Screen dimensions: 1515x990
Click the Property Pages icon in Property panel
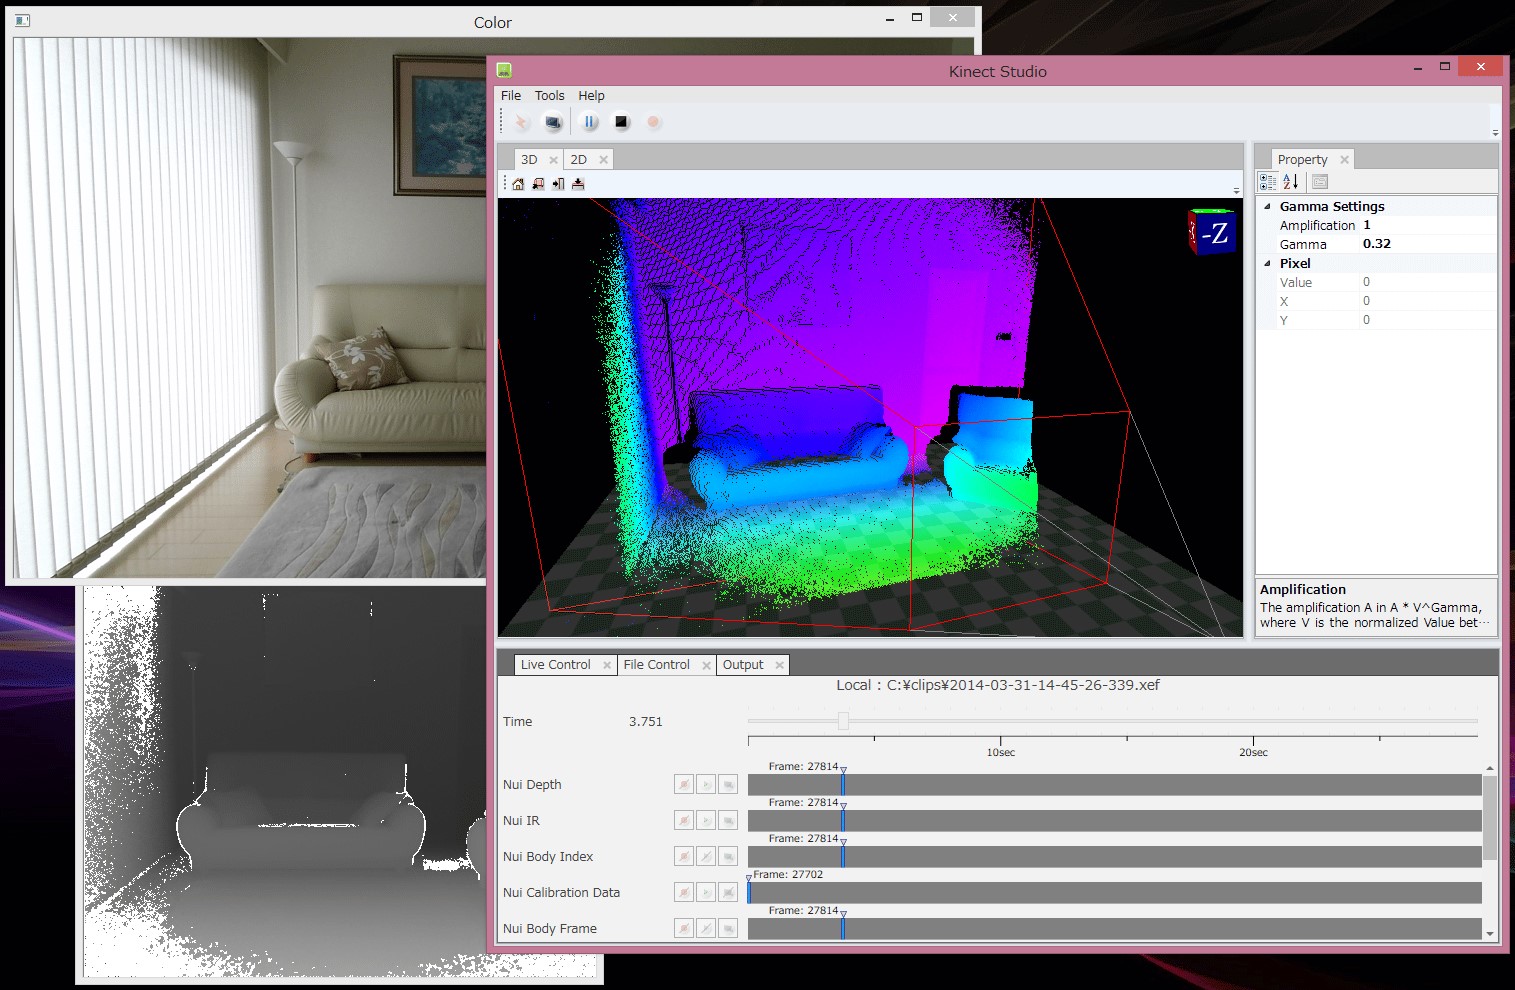coord(1320,181)
